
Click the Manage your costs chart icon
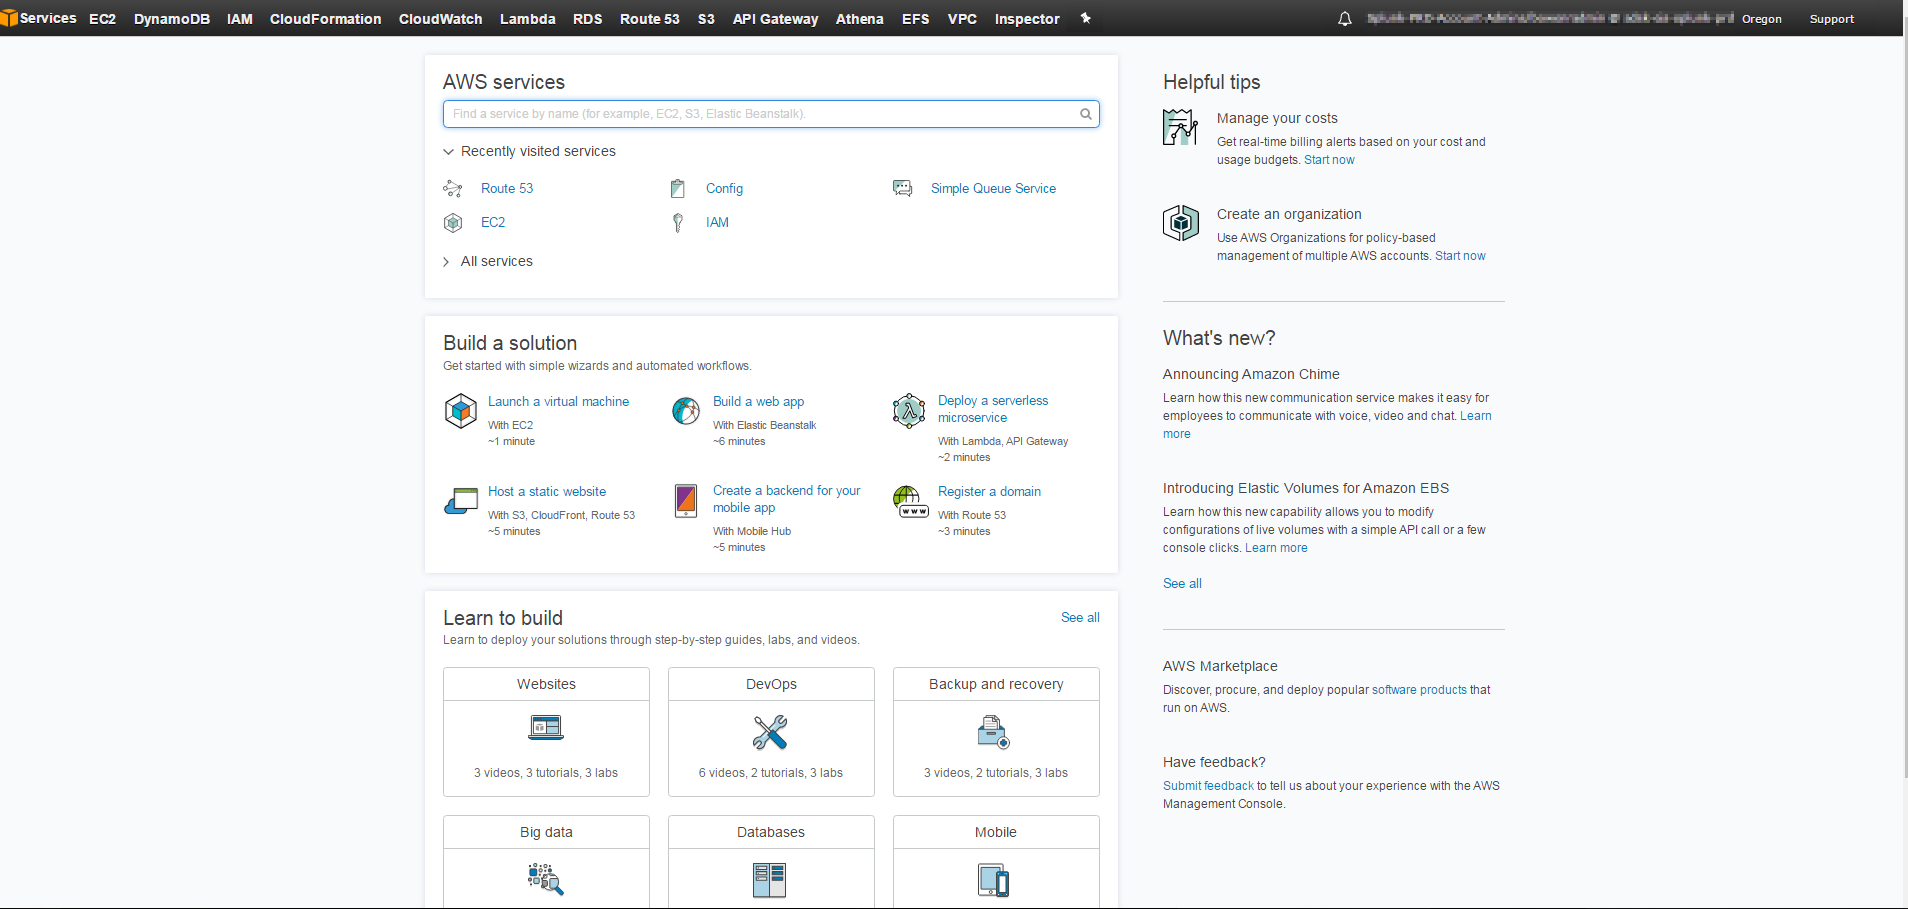[x=1180, y=128]
